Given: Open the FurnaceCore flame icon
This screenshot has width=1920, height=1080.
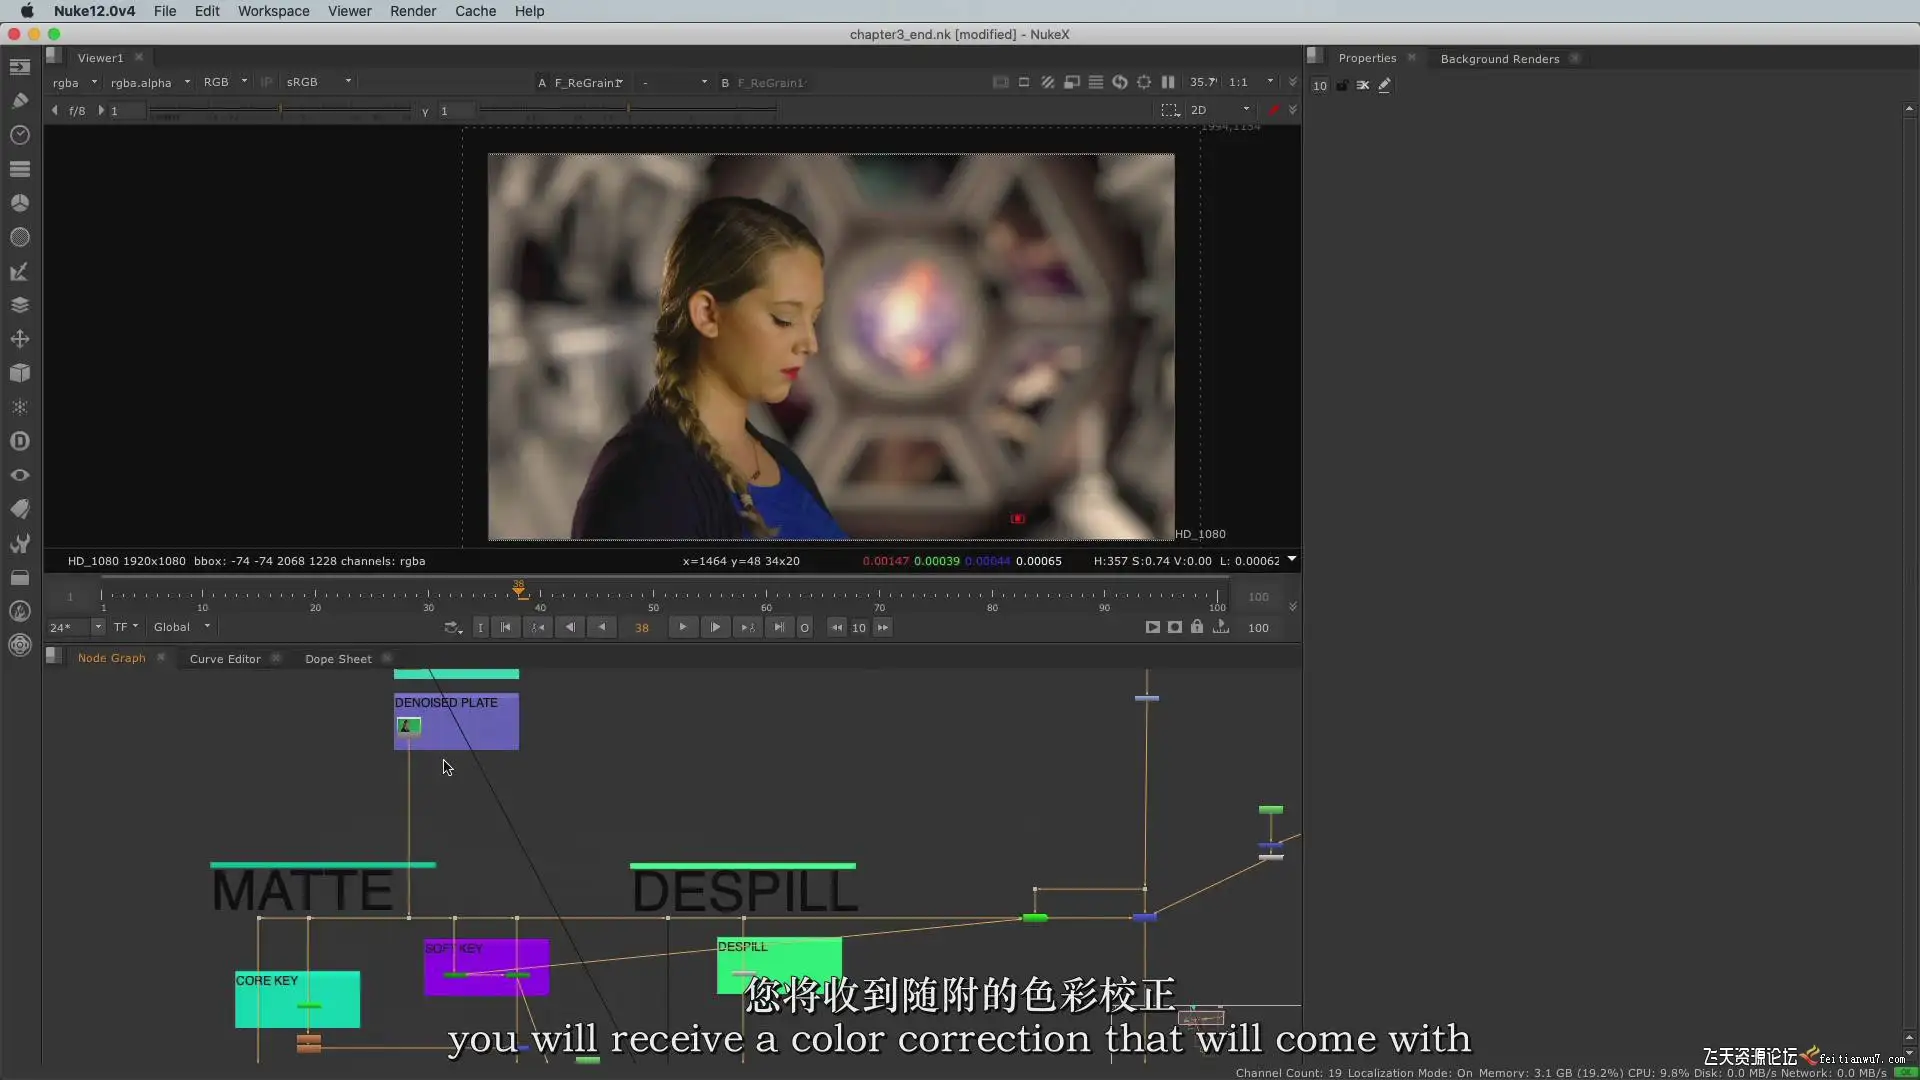Looking at the screenshot, I should [20, 611].
